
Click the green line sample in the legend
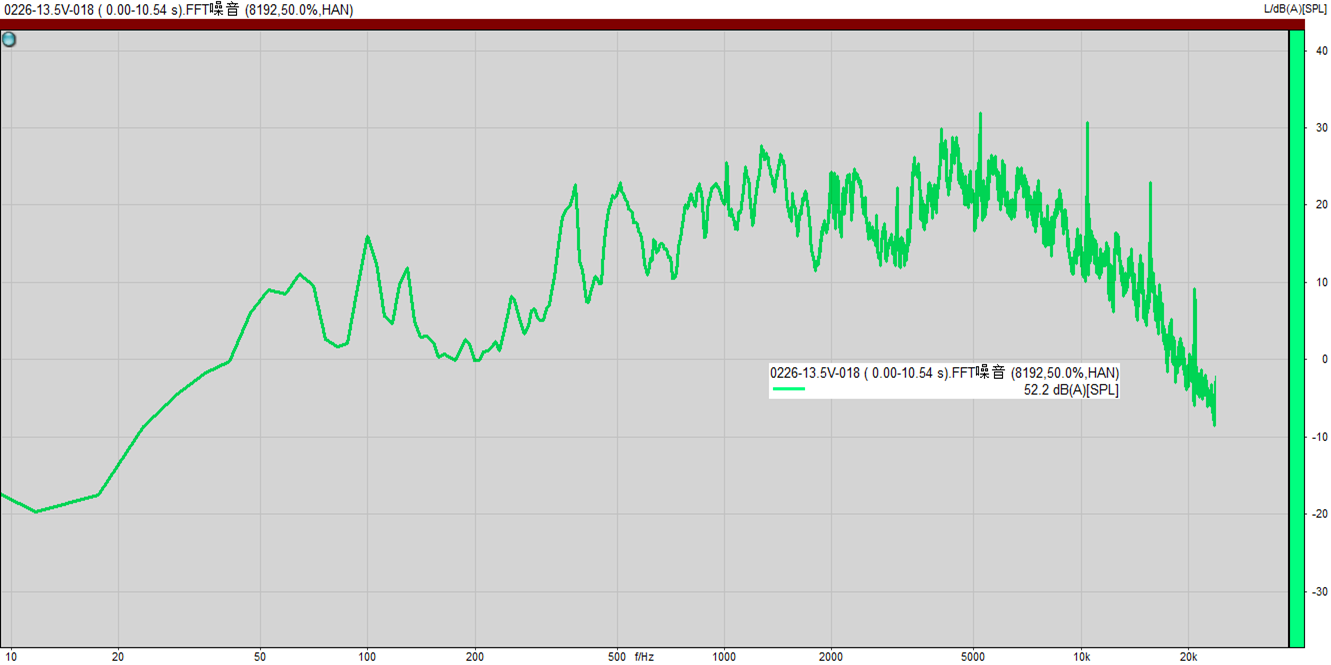tap(788, 390)
